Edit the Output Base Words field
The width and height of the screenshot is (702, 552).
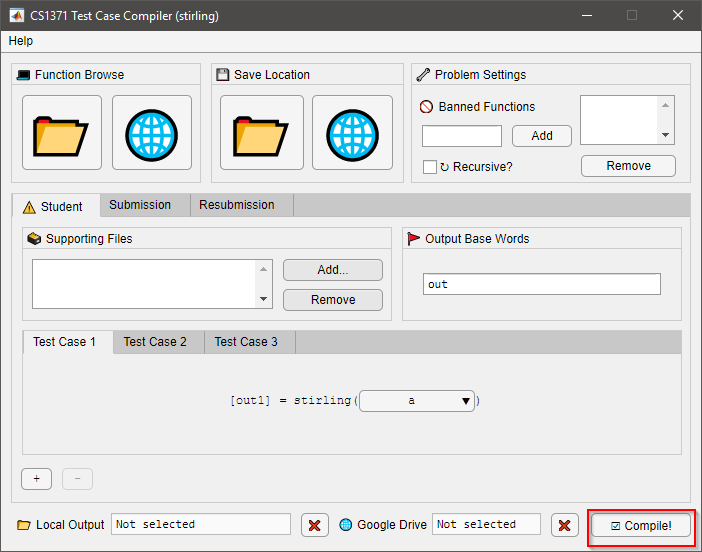click(x=542, y=284)
